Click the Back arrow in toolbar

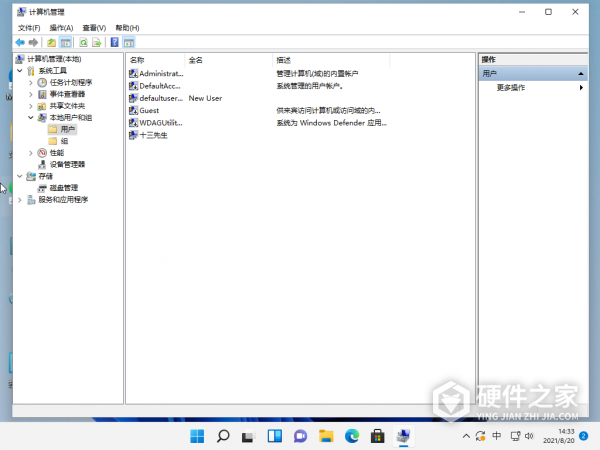pyautogui.click(x=20, y=42)
